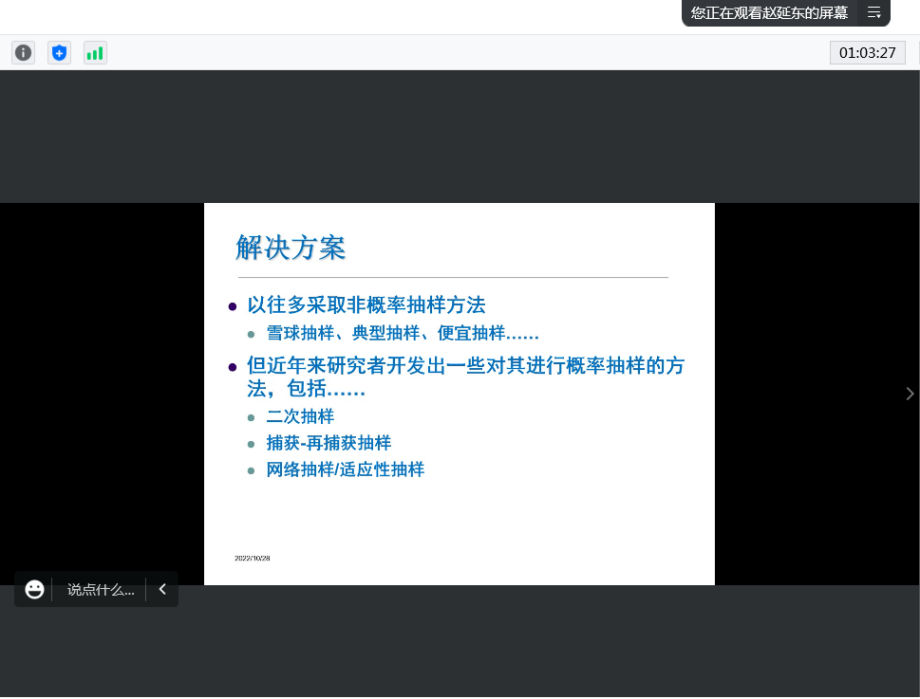Click the 01:03:27 meeting timer
Viewport: 920px width, 699px height.
click(867, 53)
